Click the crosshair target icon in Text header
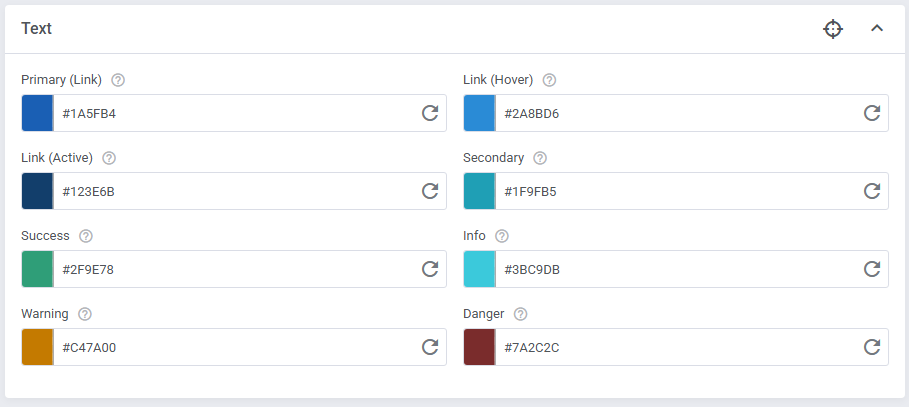Screen dimensions: 909x407 coord(833,29)
